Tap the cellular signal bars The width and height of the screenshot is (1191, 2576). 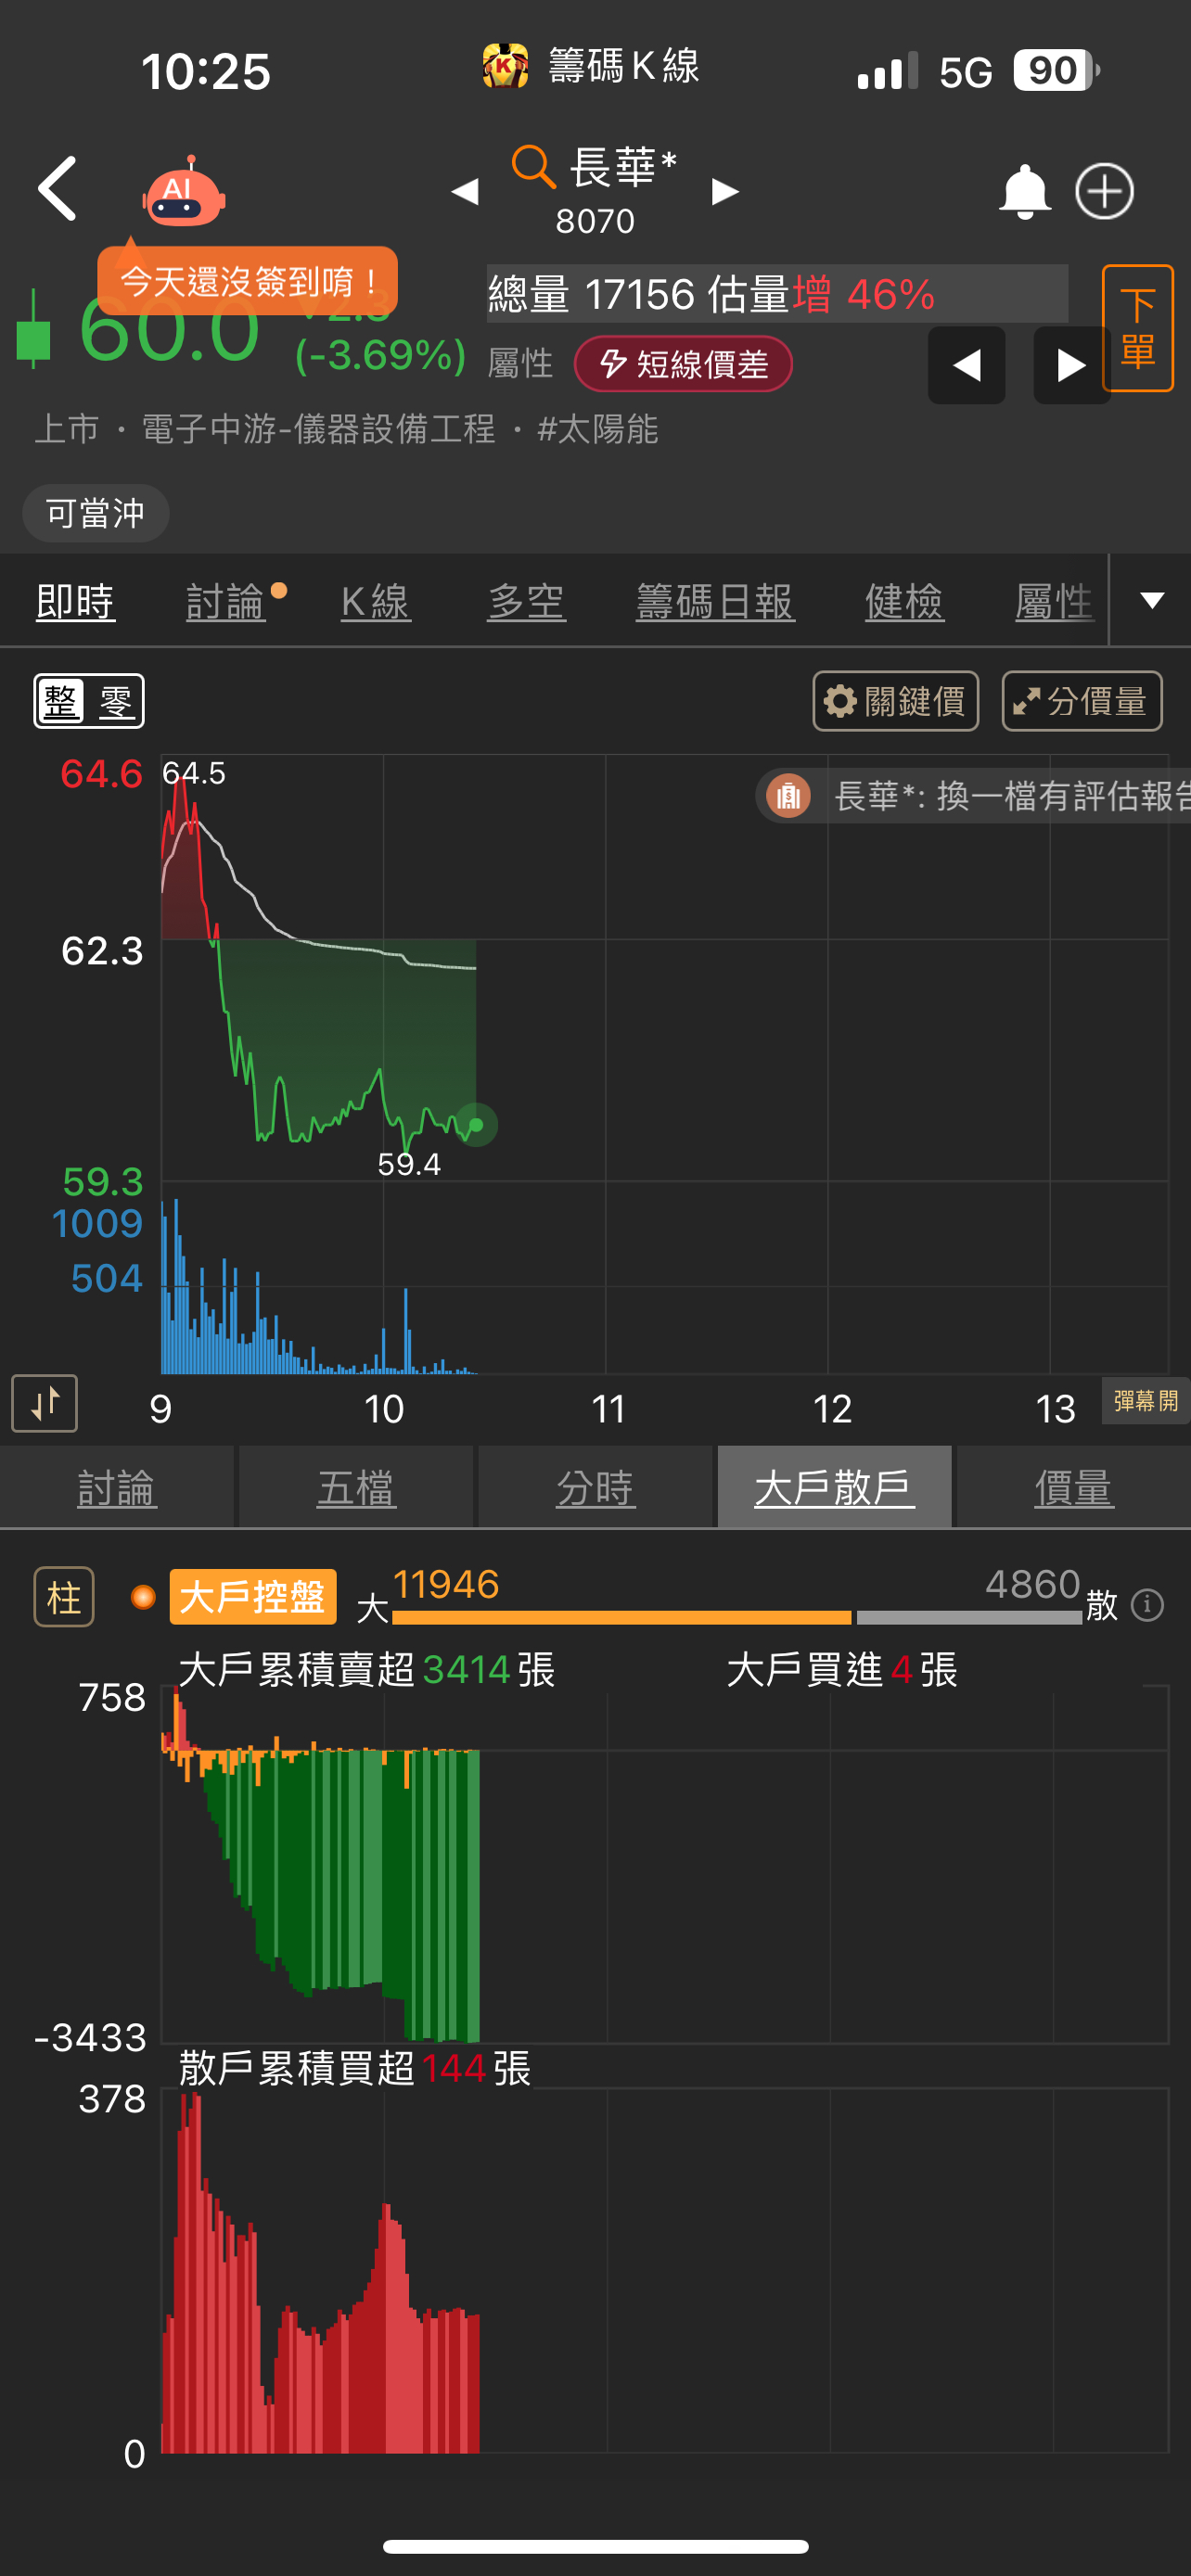887,70
